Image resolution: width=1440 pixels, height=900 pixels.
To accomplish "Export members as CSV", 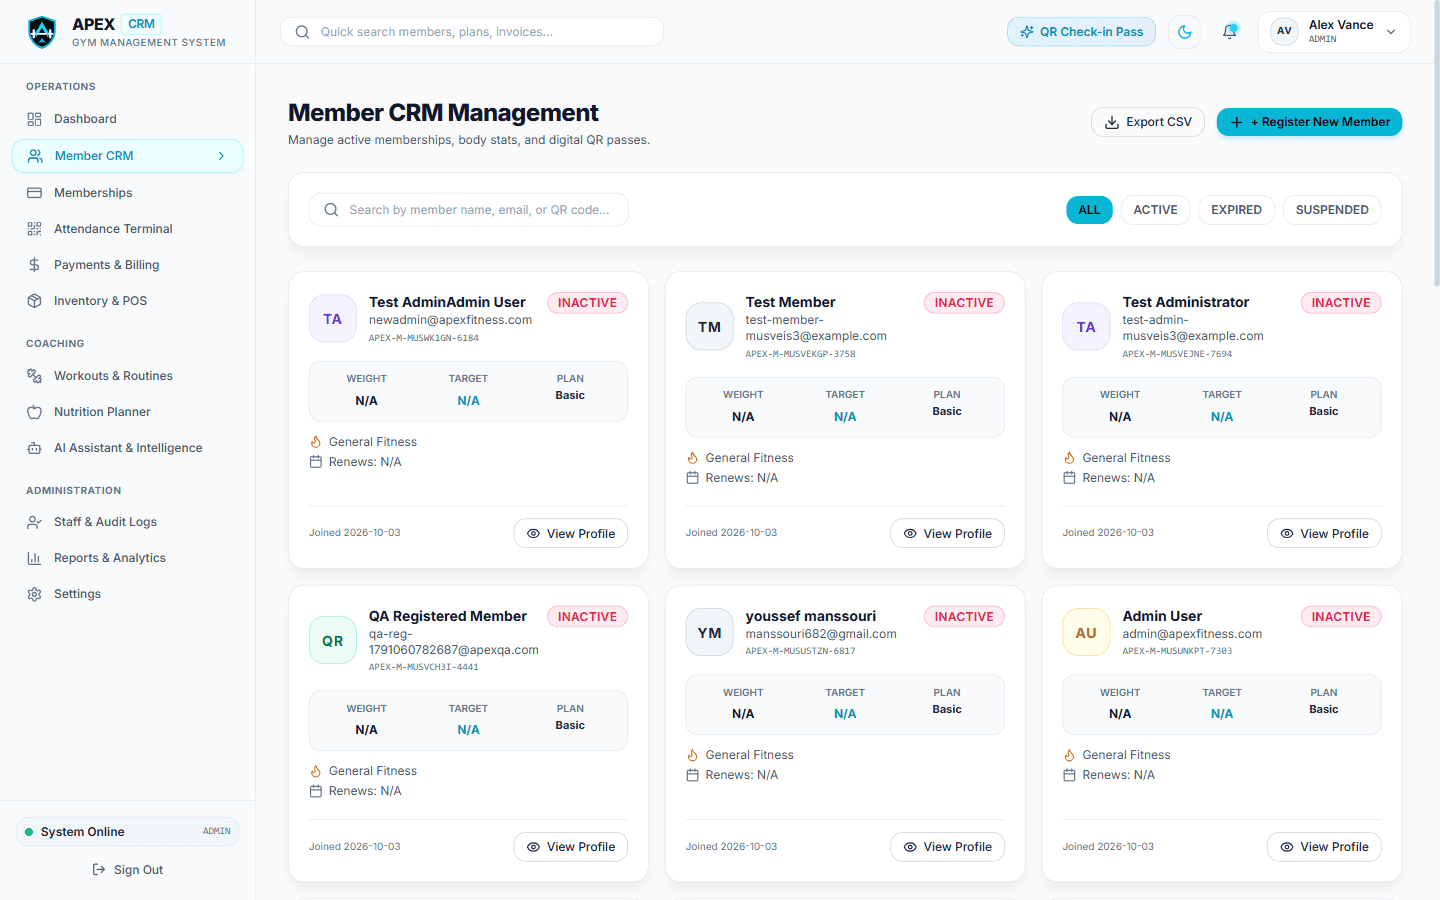I will point(1148,122).
